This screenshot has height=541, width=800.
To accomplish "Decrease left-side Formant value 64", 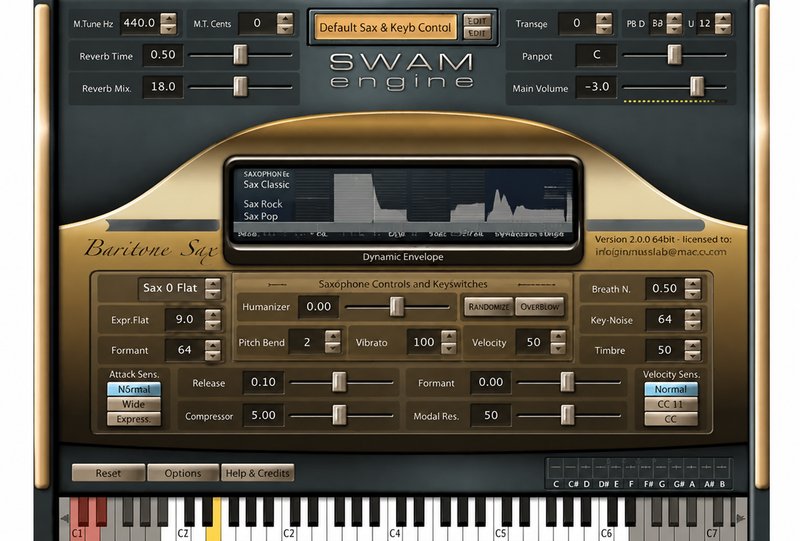I will 213,356.
